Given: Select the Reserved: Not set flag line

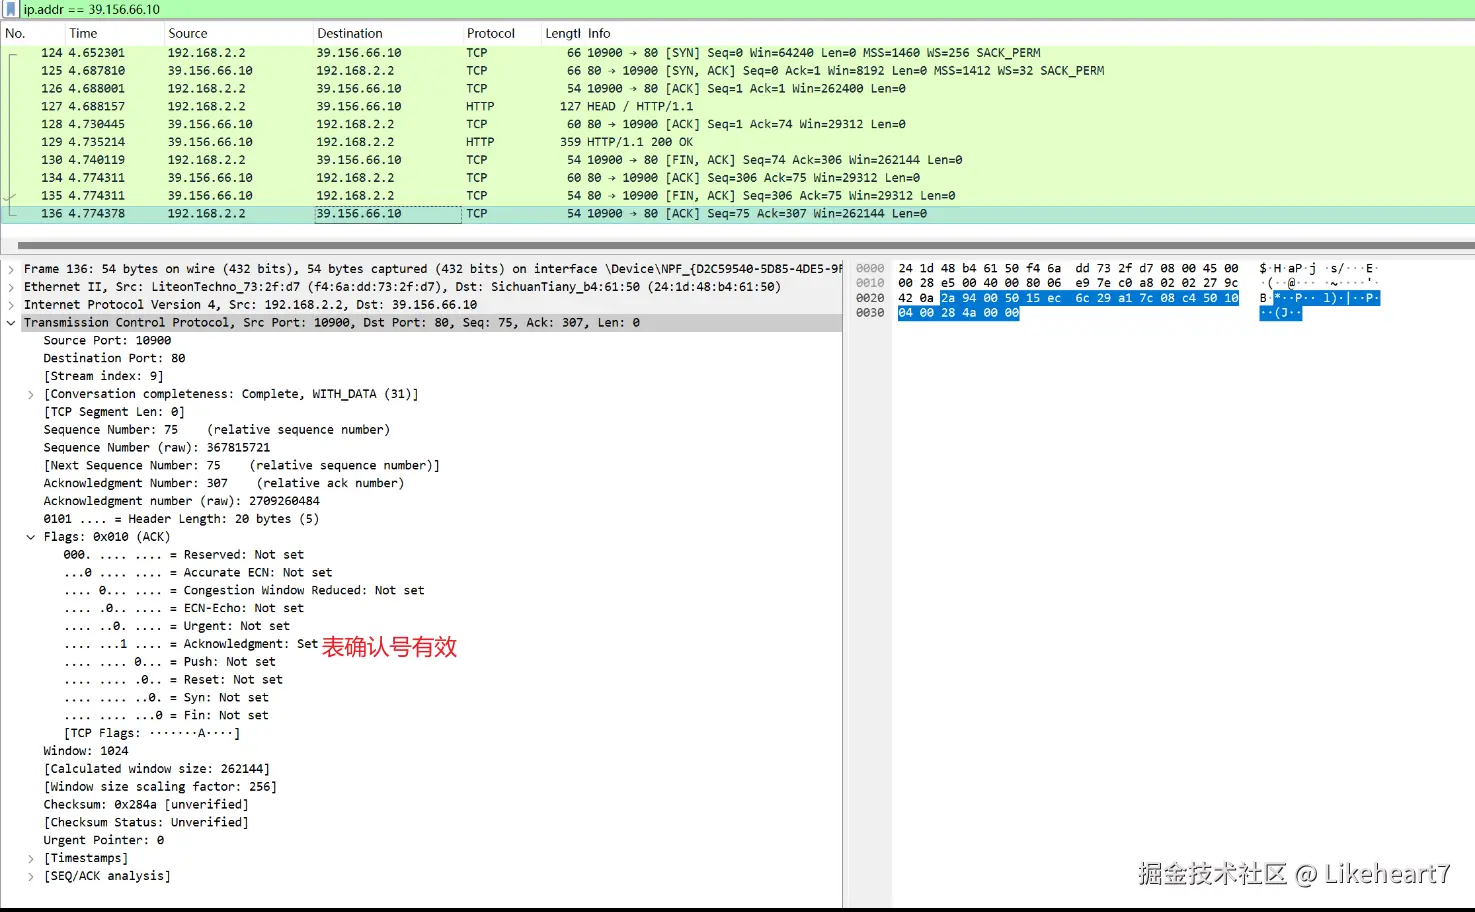Looking at the screenshot, I should pos(184,555).
